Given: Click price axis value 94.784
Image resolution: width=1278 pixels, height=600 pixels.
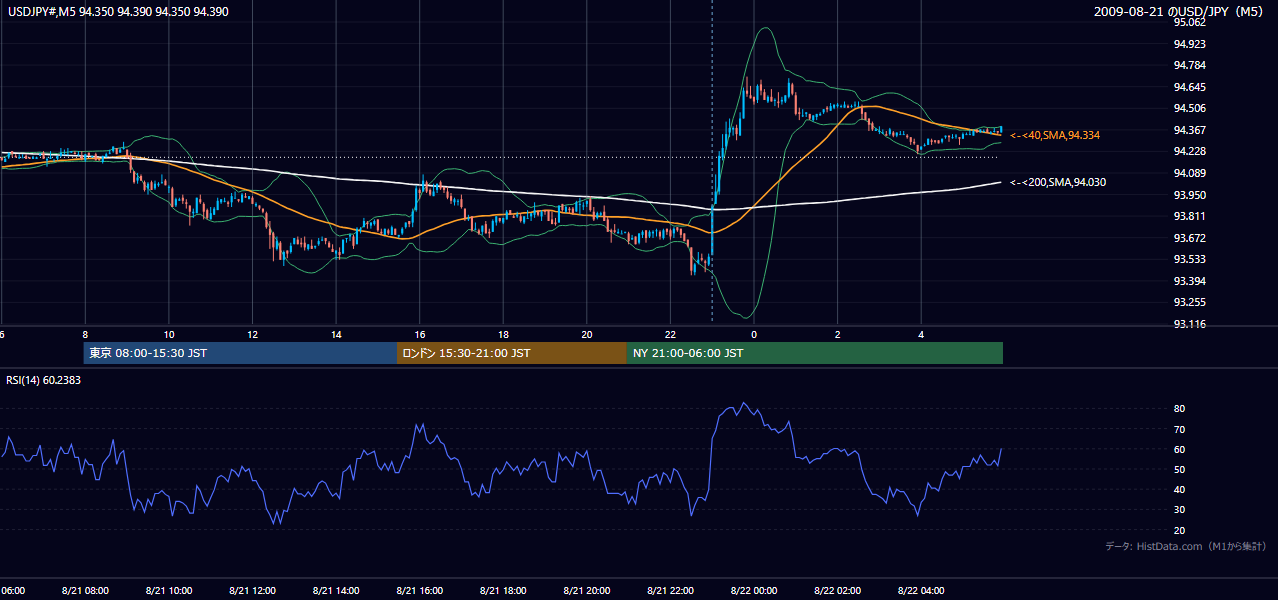Looking at the screenshot, I should point(1190,65).
